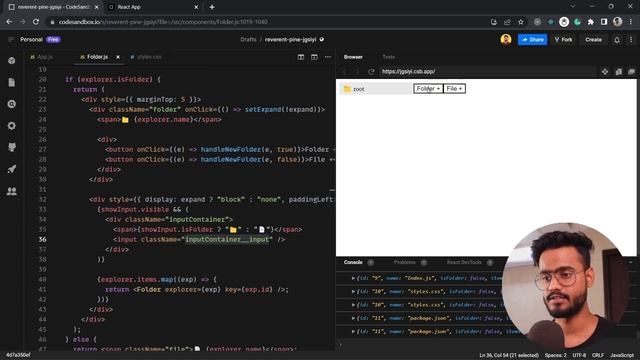Open Configuration gear in the sidebar
Viewport: 640px width, 360px height.
[12, 126]
